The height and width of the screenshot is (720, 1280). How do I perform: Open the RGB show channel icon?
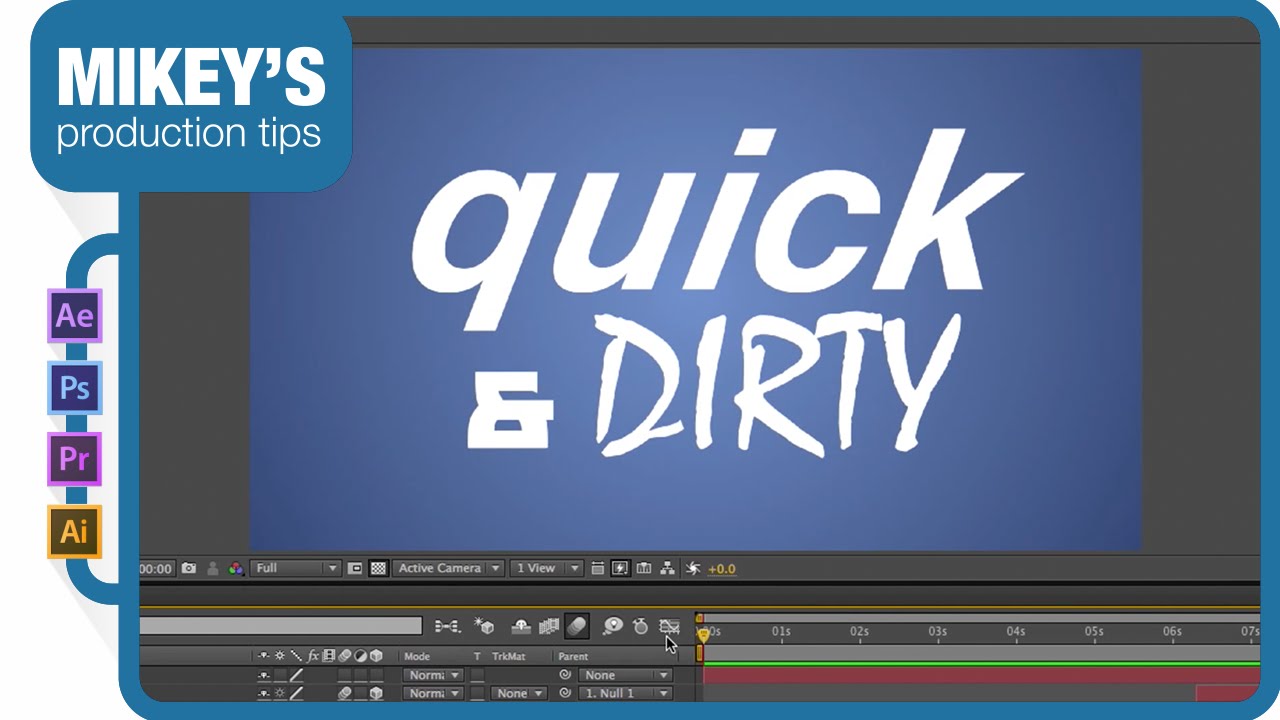pyautogui.click(x=236, y=568)
